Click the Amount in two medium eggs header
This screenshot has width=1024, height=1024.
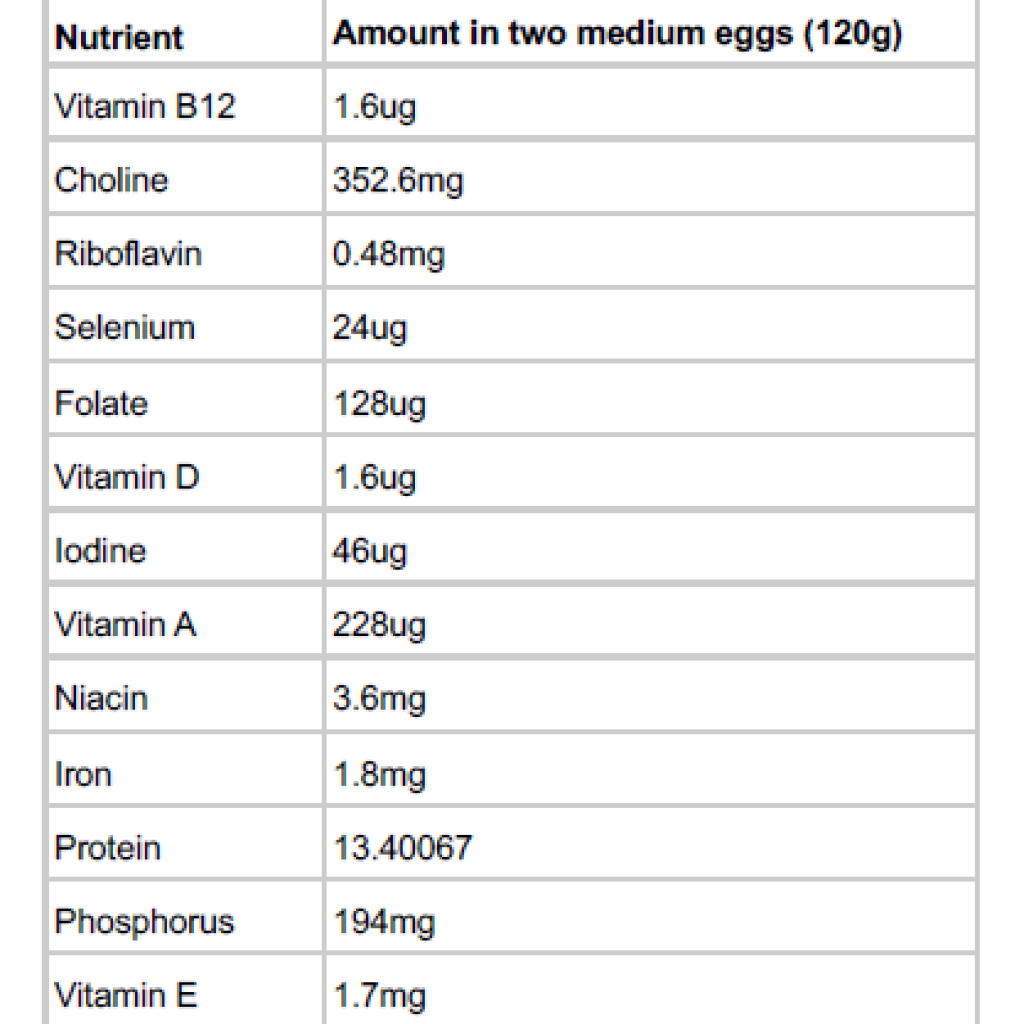tap(617, 34)
